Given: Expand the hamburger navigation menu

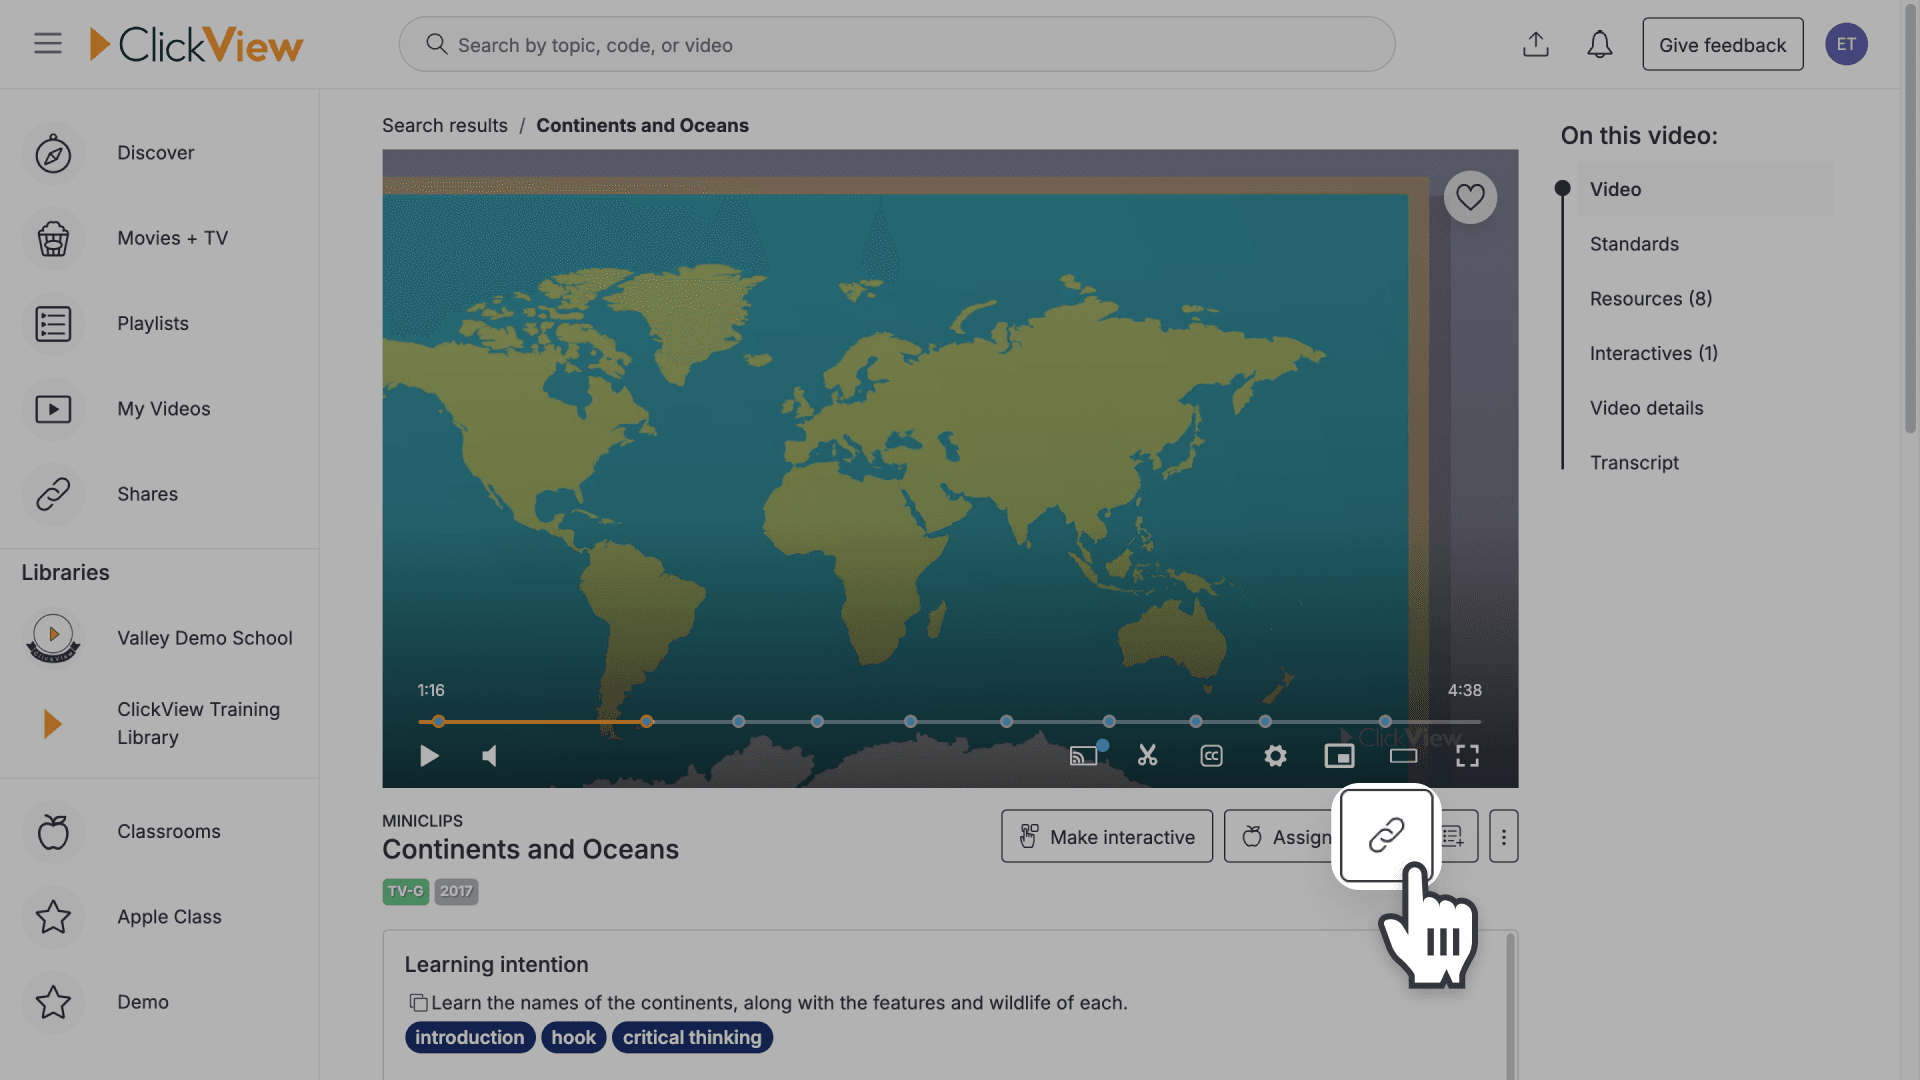Looking at the screenshot, I should point(47,44).
